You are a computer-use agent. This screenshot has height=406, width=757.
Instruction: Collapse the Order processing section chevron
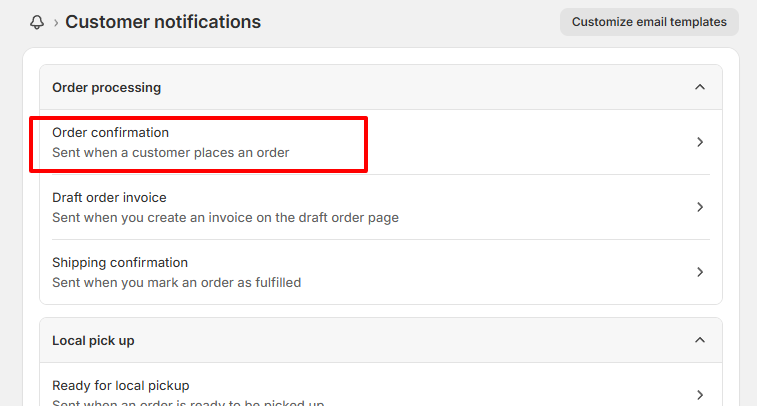700,87
